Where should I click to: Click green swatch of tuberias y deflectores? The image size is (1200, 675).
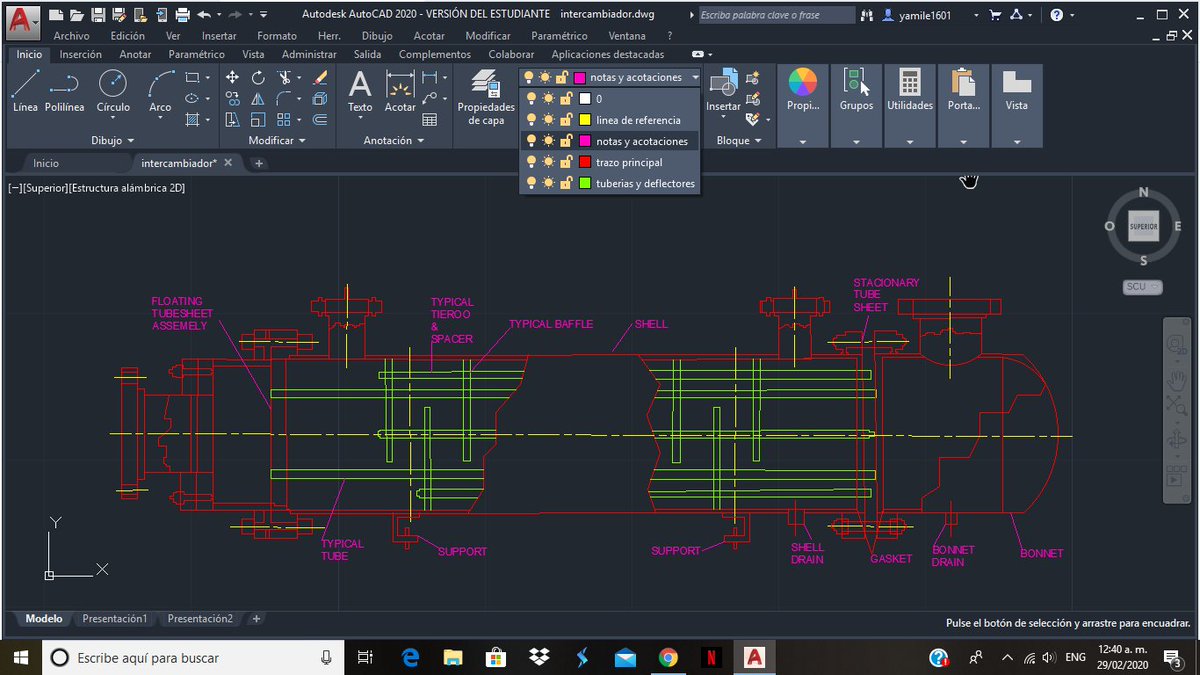point(584,183)
